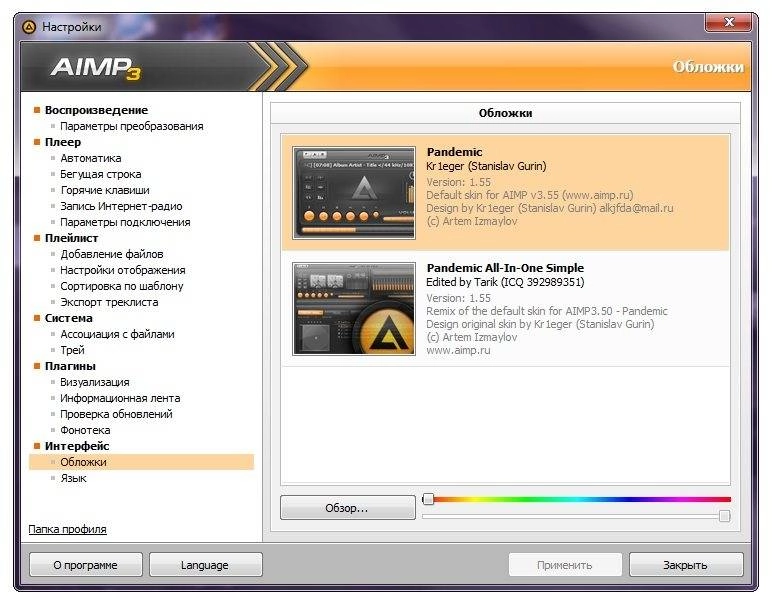Click 'Kr1eger (Stanislav Gurin)' author line under Pandemic

(486, 166)
